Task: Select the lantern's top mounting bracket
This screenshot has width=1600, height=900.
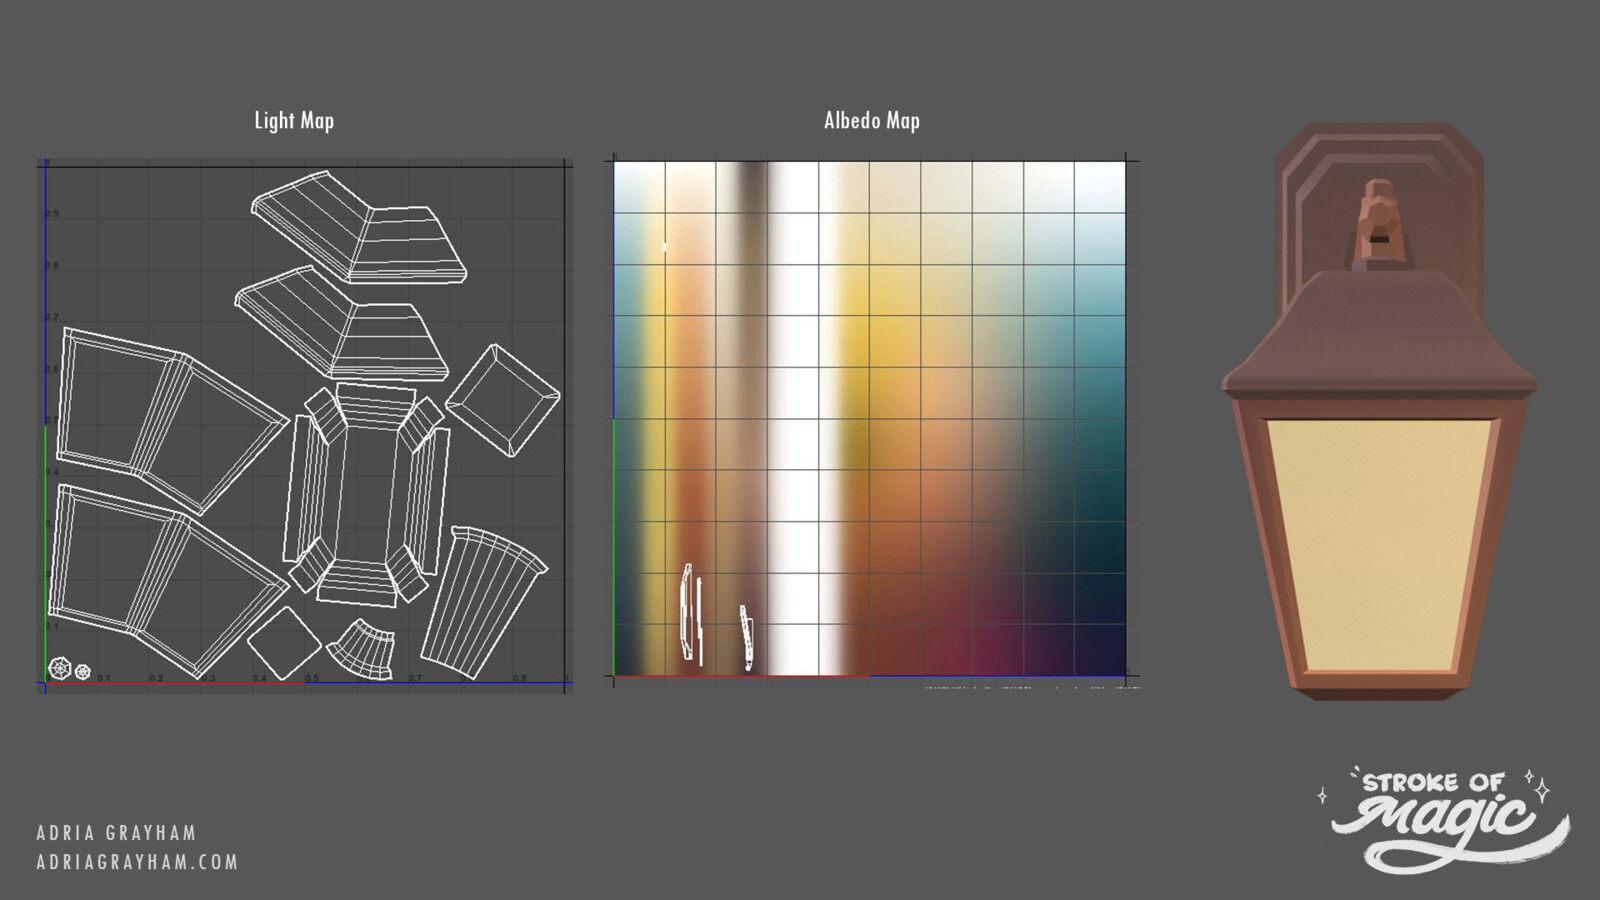Action: point(1378,226)
